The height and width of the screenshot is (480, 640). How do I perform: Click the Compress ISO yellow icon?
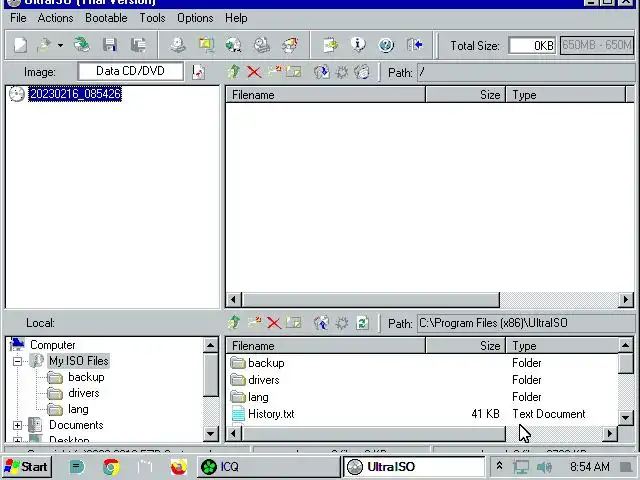(207, 45)
